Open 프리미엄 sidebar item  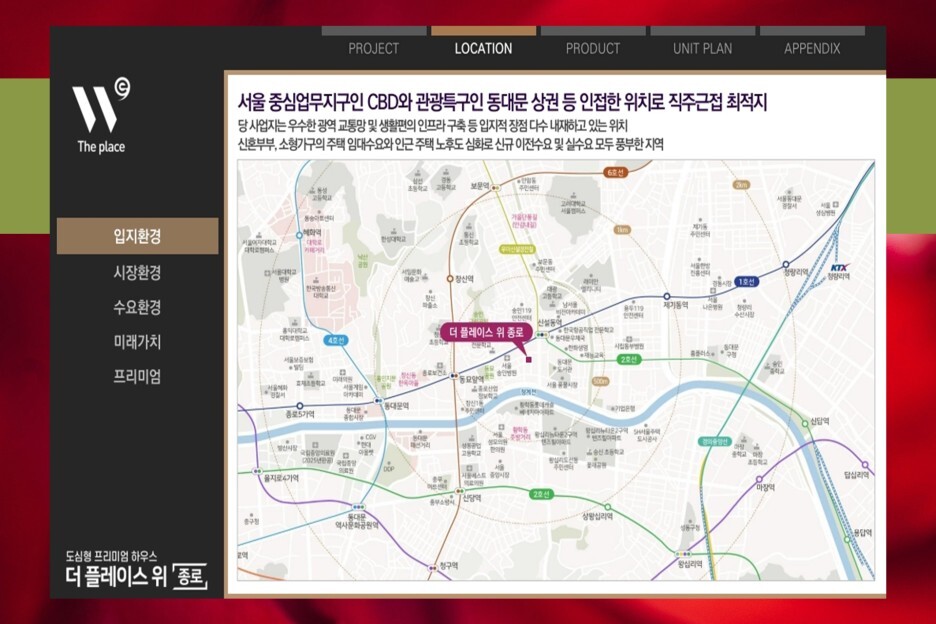(x=137, y=376)
